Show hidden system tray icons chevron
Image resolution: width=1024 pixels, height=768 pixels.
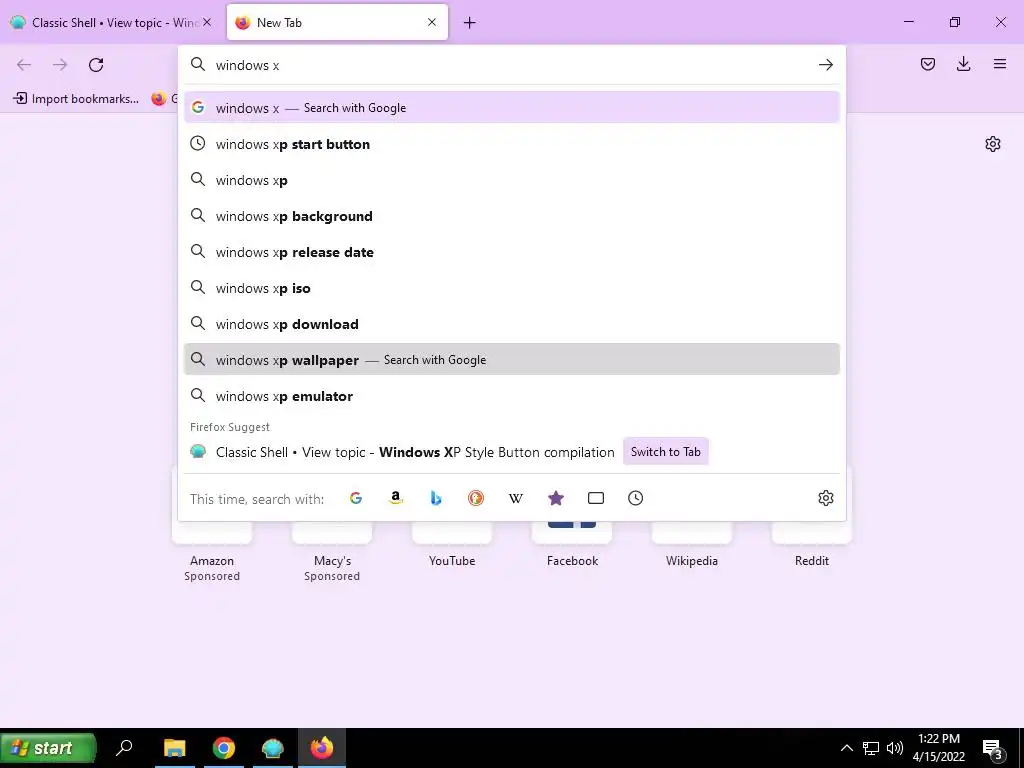846,748
